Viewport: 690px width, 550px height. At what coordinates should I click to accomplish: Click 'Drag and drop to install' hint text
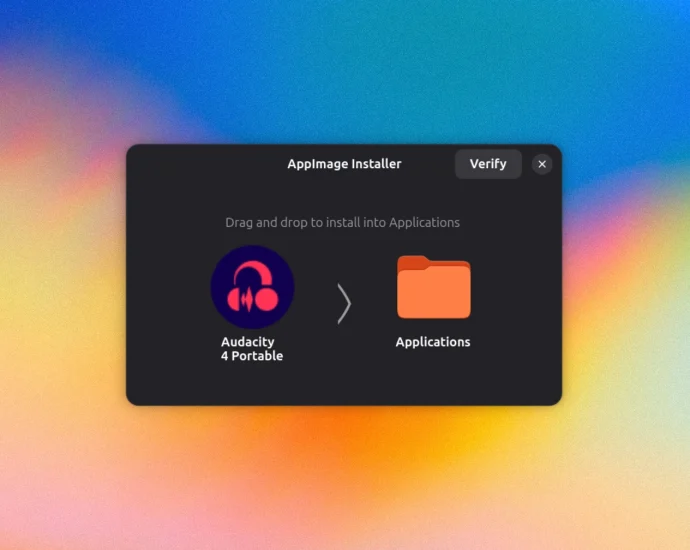pyautogui.click(x=342, y=223)
